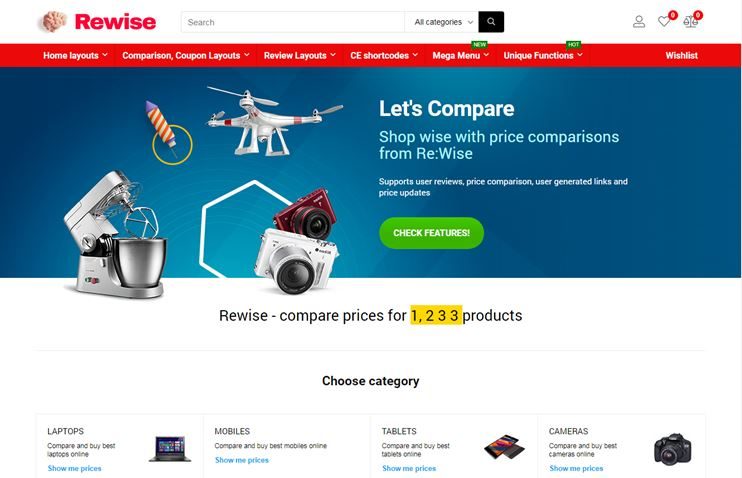Click the DSLR camera category image
The image size is (742, 478).
[672, 449]
